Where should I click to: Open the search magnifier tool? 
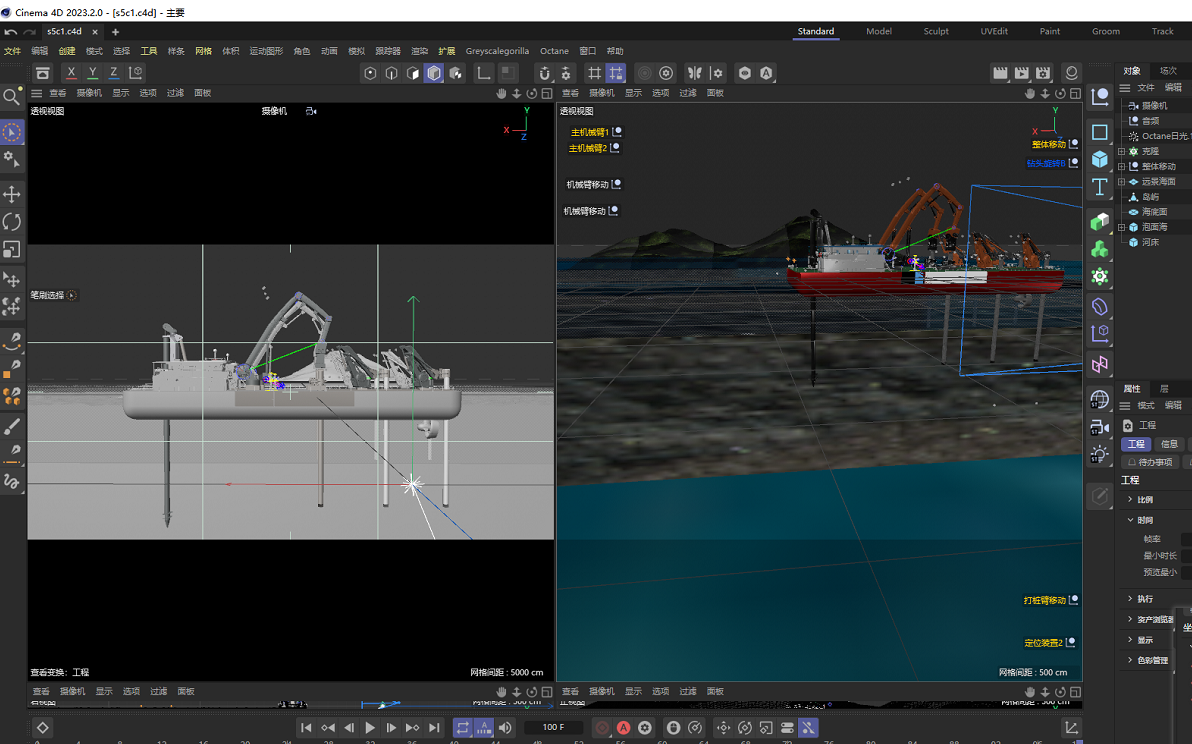pos(11,97)
